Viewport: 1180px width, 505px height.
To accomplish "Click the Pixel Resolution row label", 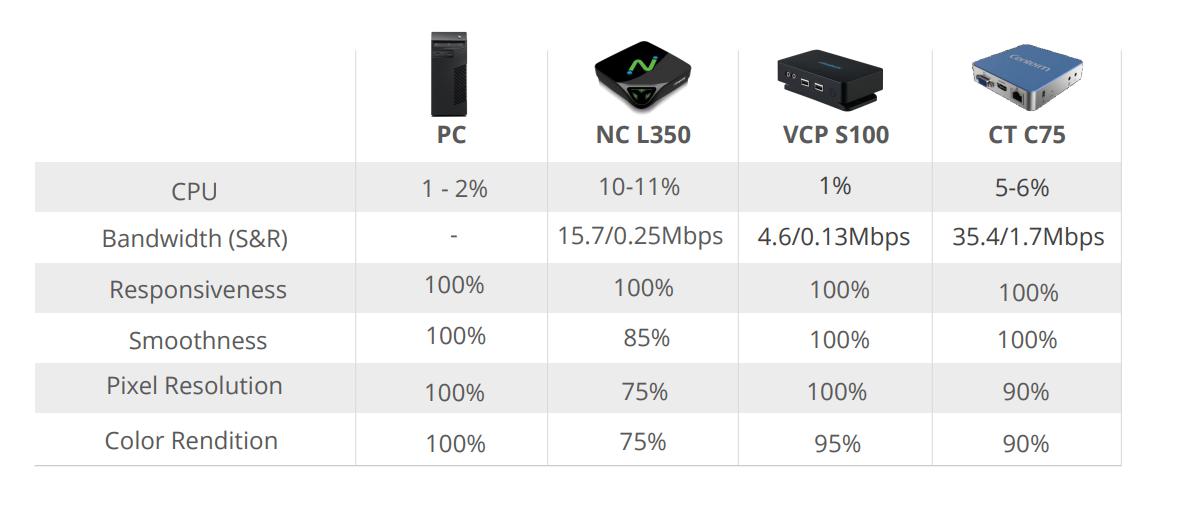I will click(194, 385).
